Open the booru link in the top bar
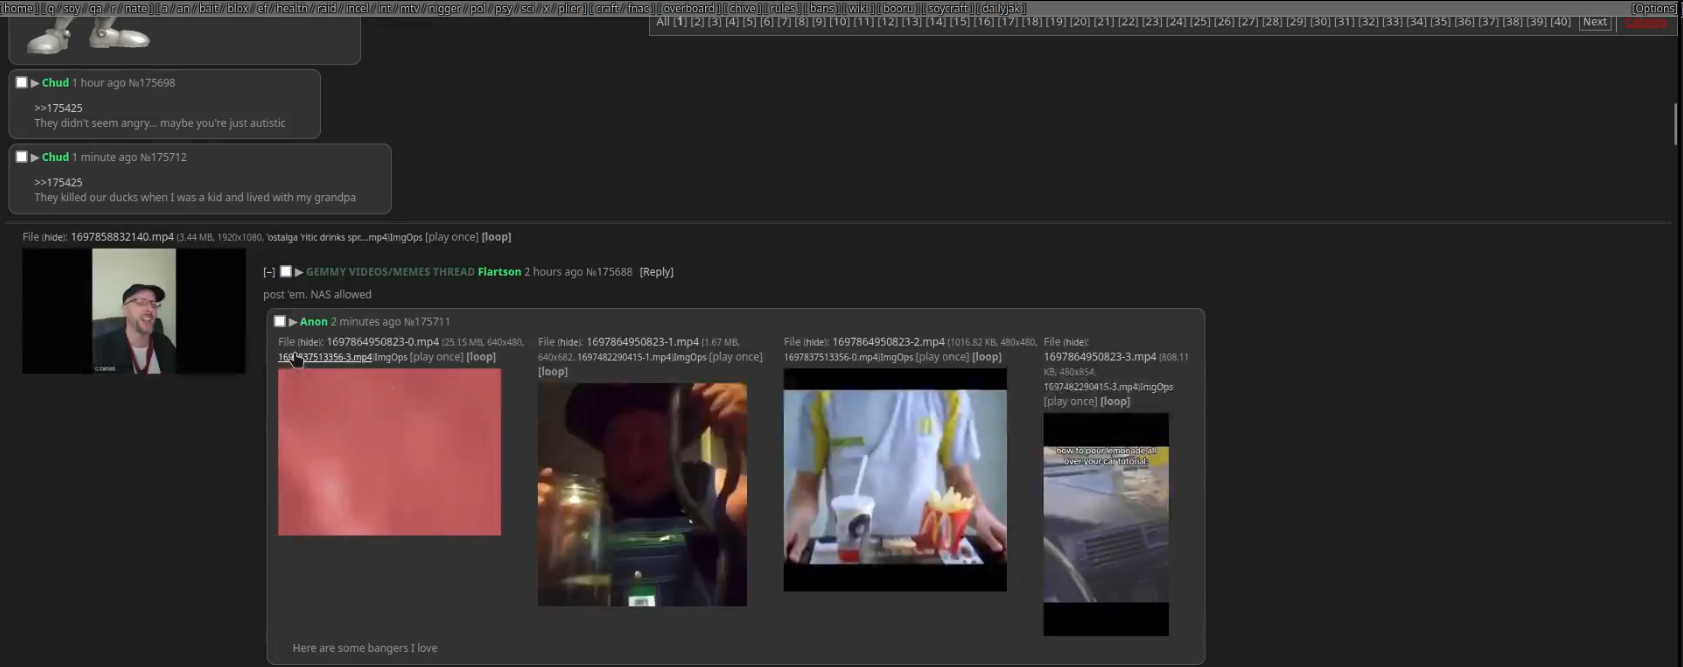This screenshot has height=667, width=1683. 897,8
